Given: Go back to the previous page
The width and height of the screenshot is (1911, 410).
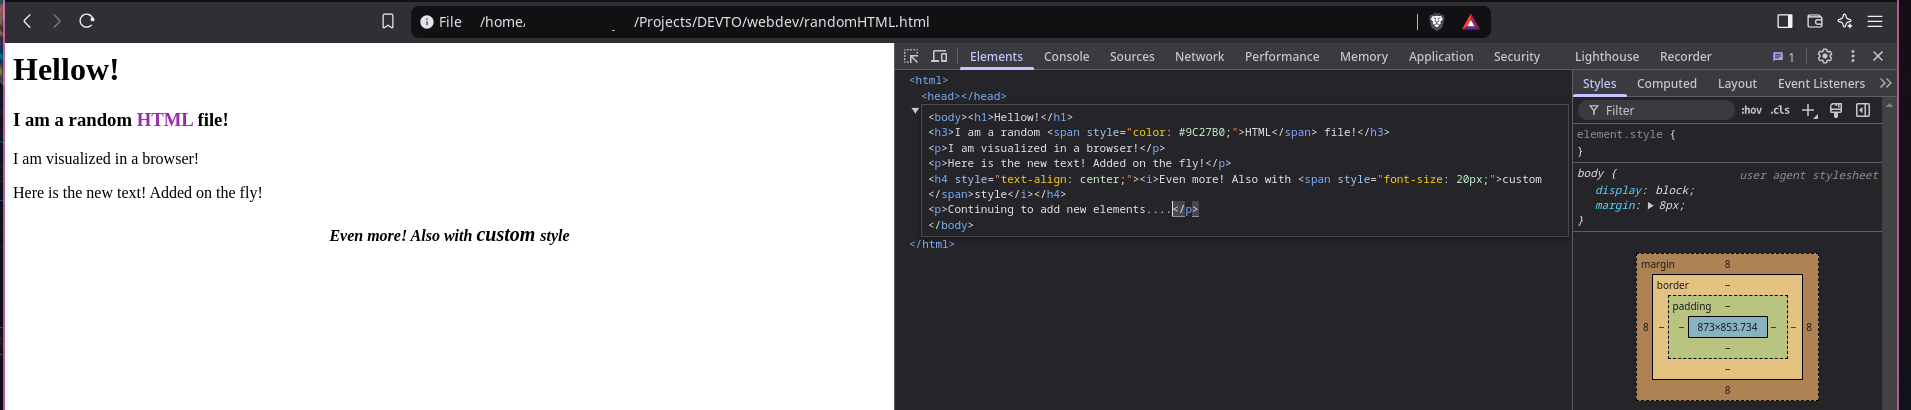Looking at the screenshot, I should click(27, 21).
